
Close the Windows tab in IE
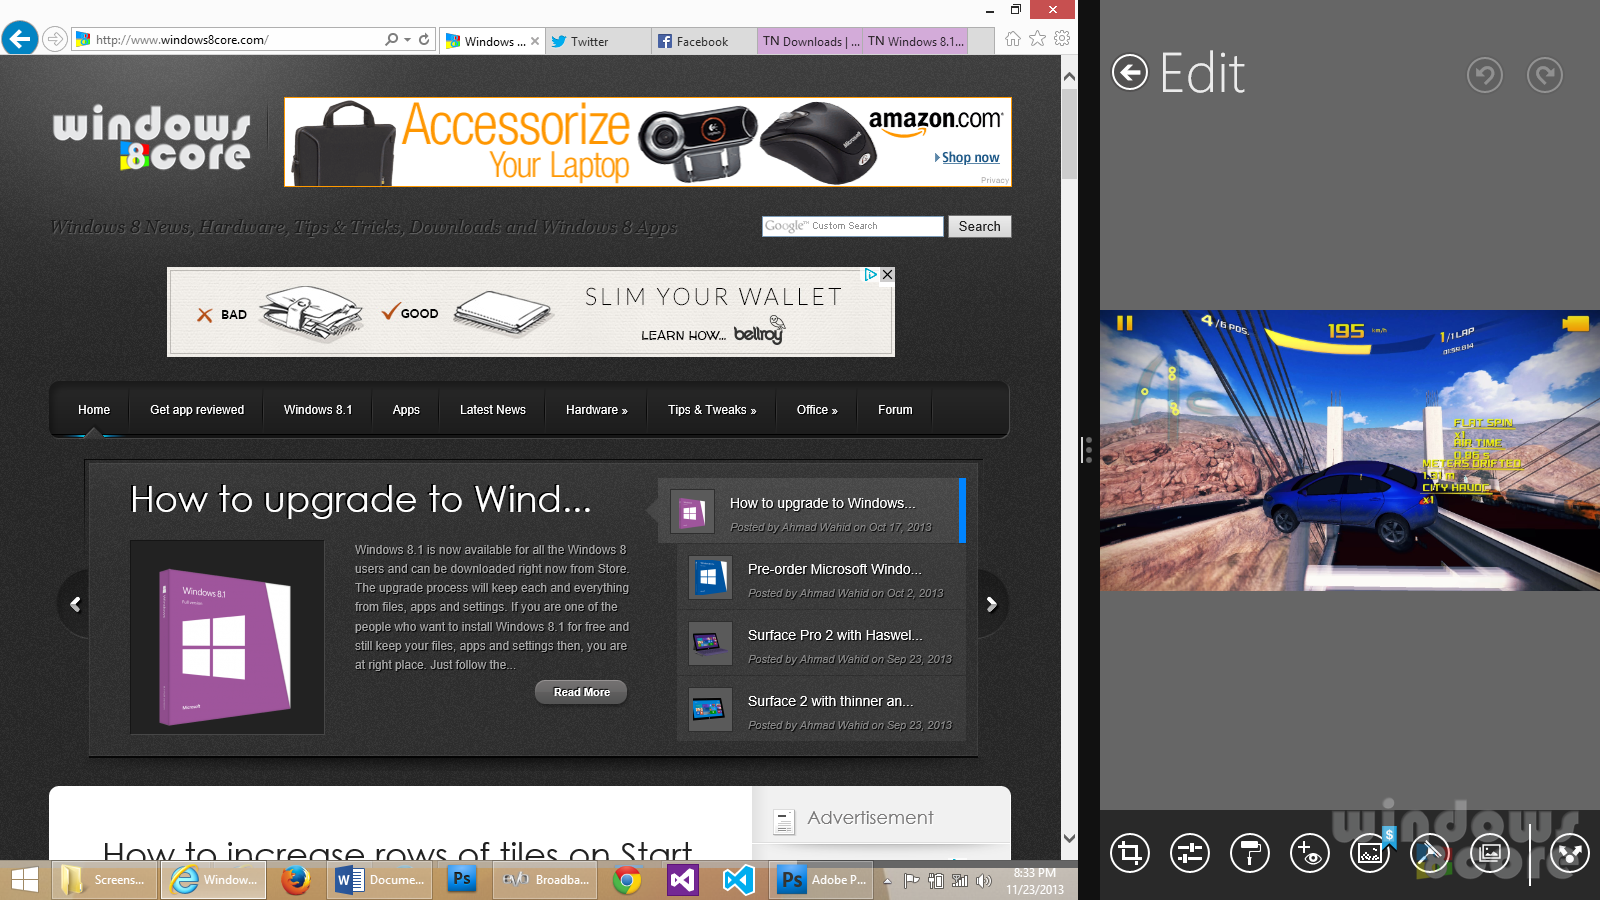point(535,41)
